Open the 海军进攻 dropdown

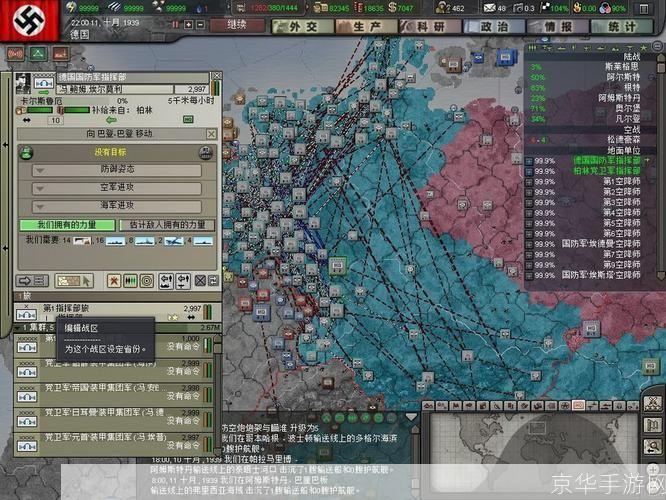point(117,206)
